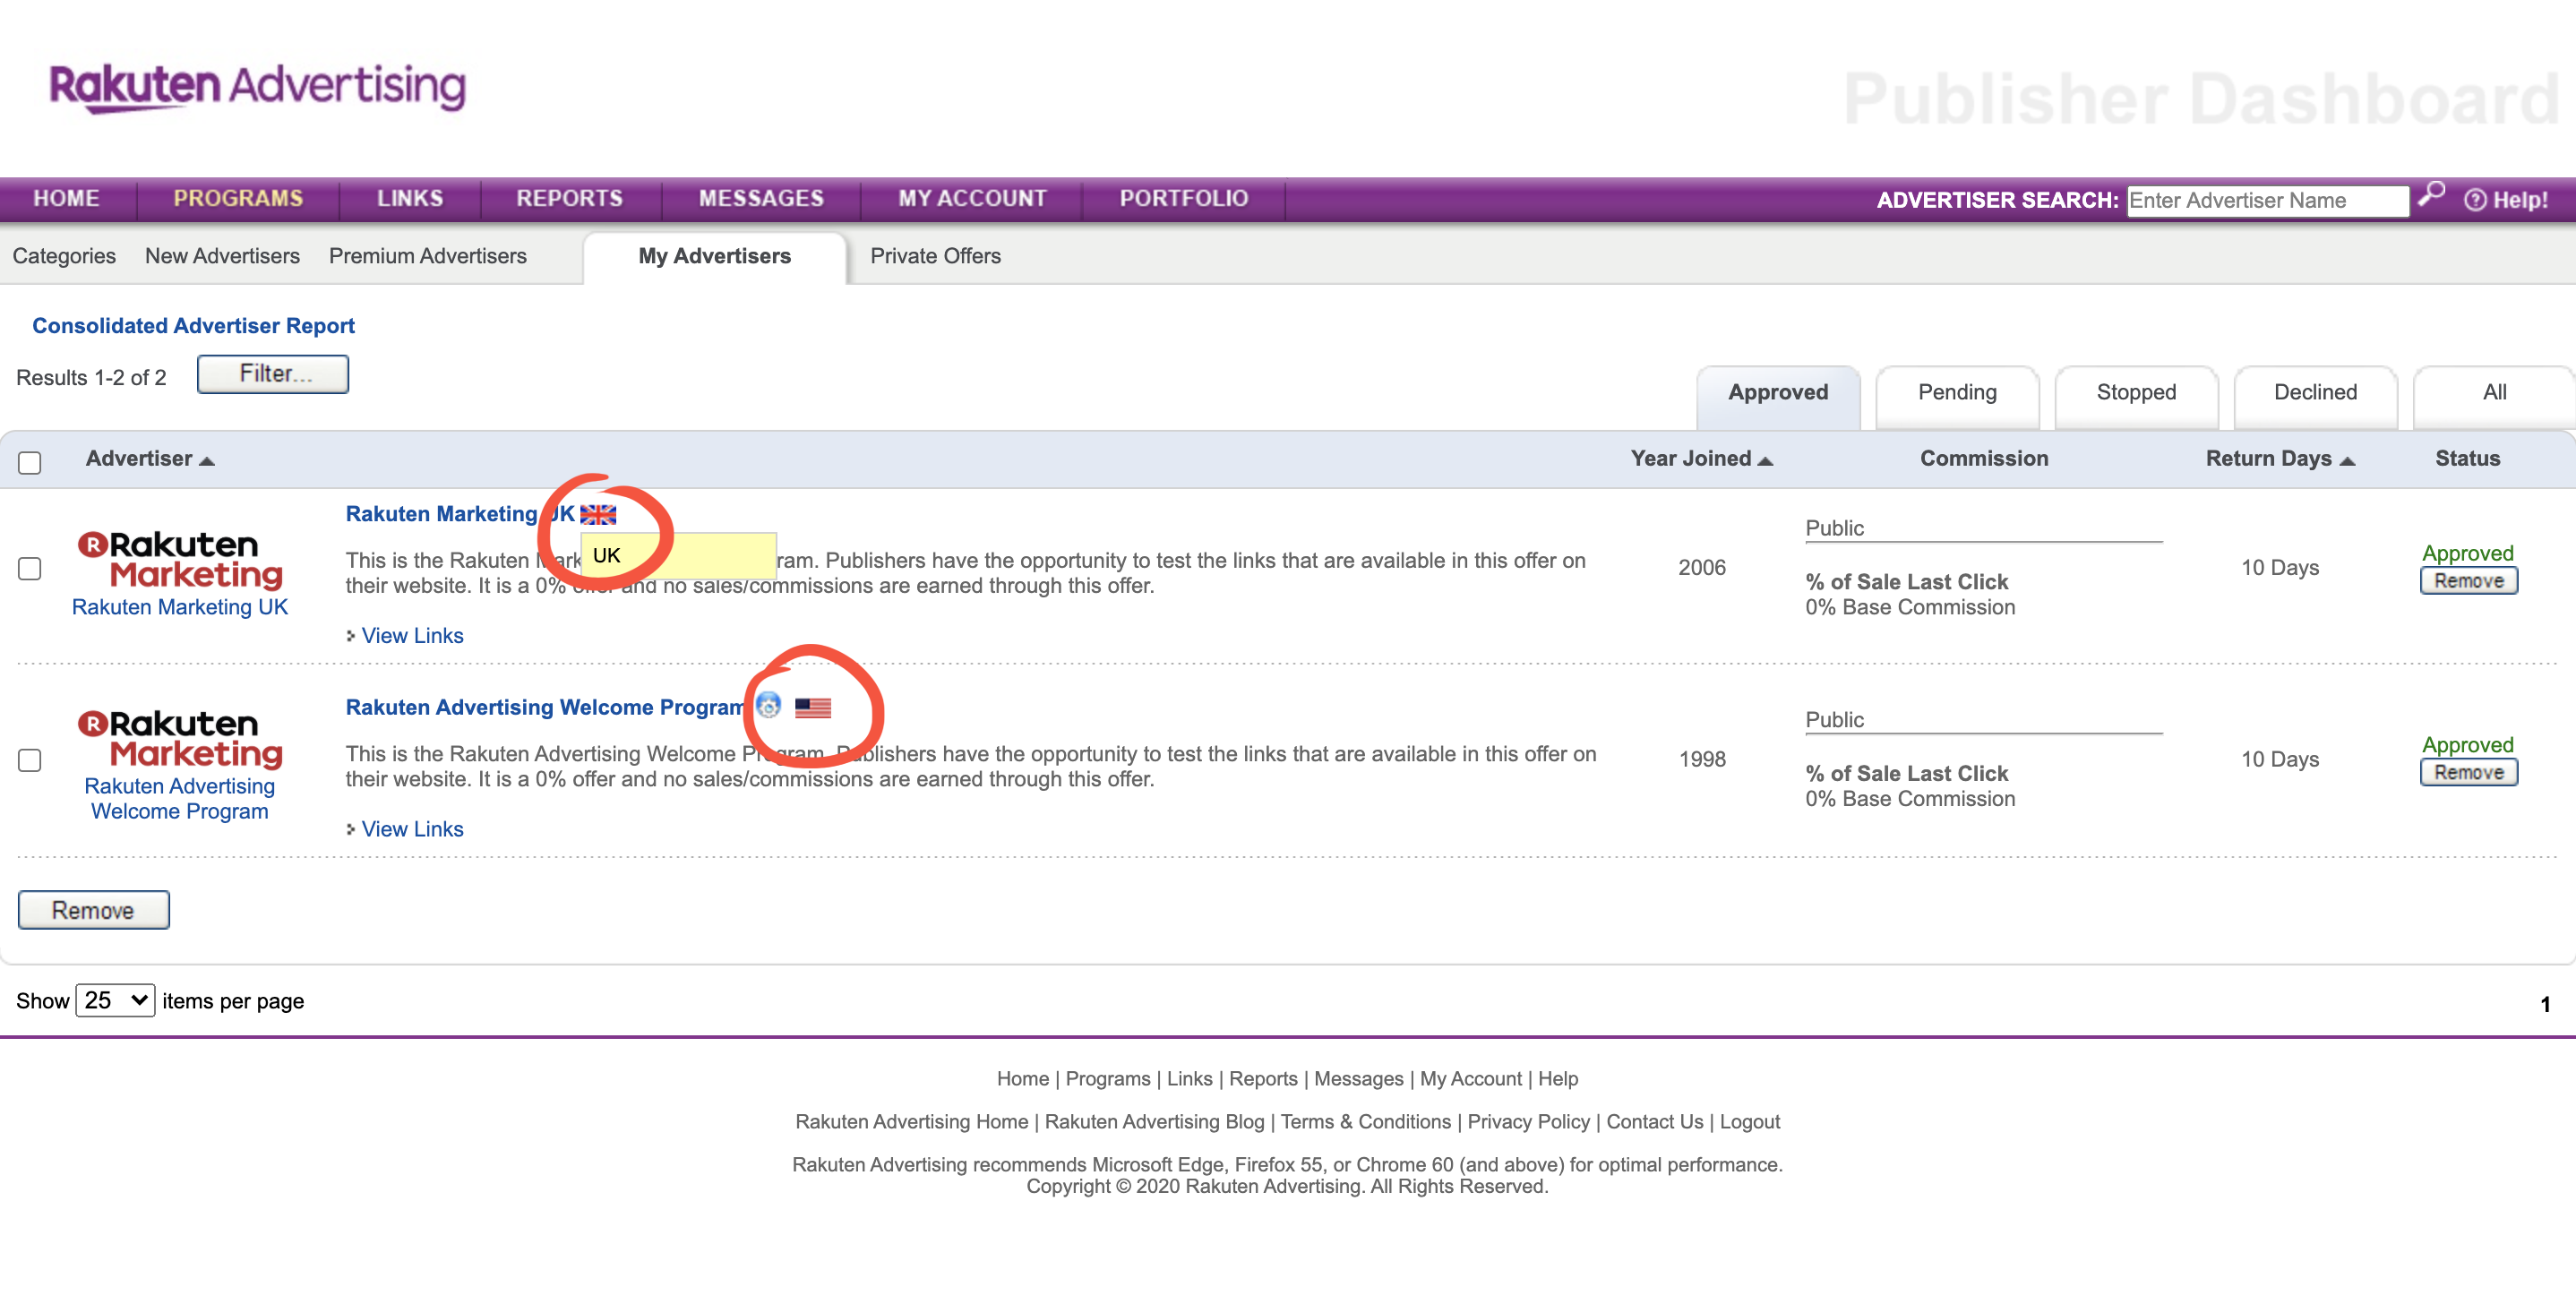
Task: Switch to New Advertisers tab
Action: (222, 256)
